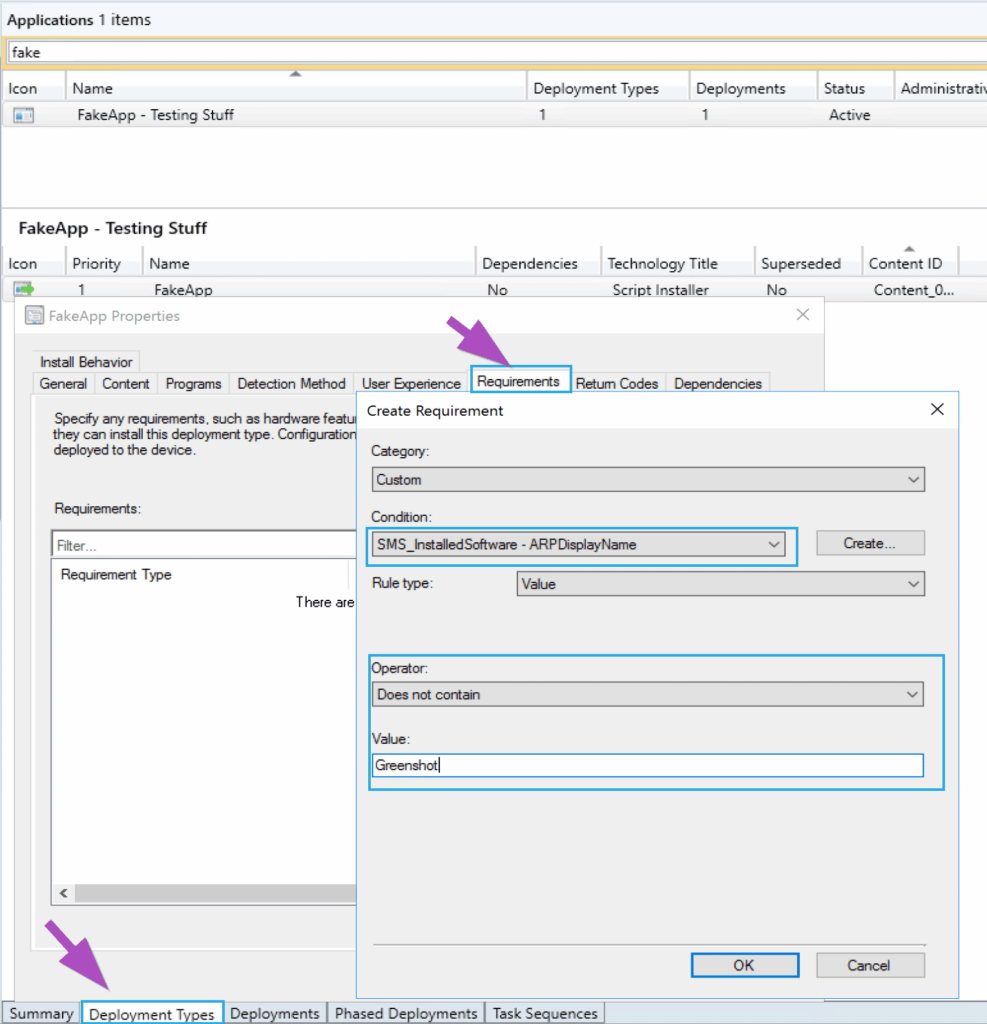This screenshot has height=1024, width=987.
Task: Open the Return Codes tab
Action: (x=617, y=383)
